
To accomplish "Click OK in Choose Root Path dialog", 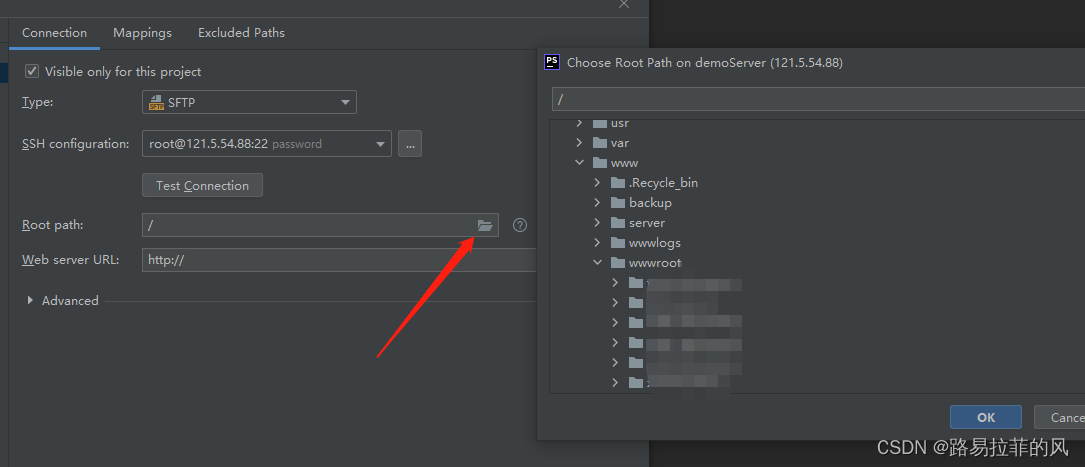I will pyautogui.click(x=985, y=417).
